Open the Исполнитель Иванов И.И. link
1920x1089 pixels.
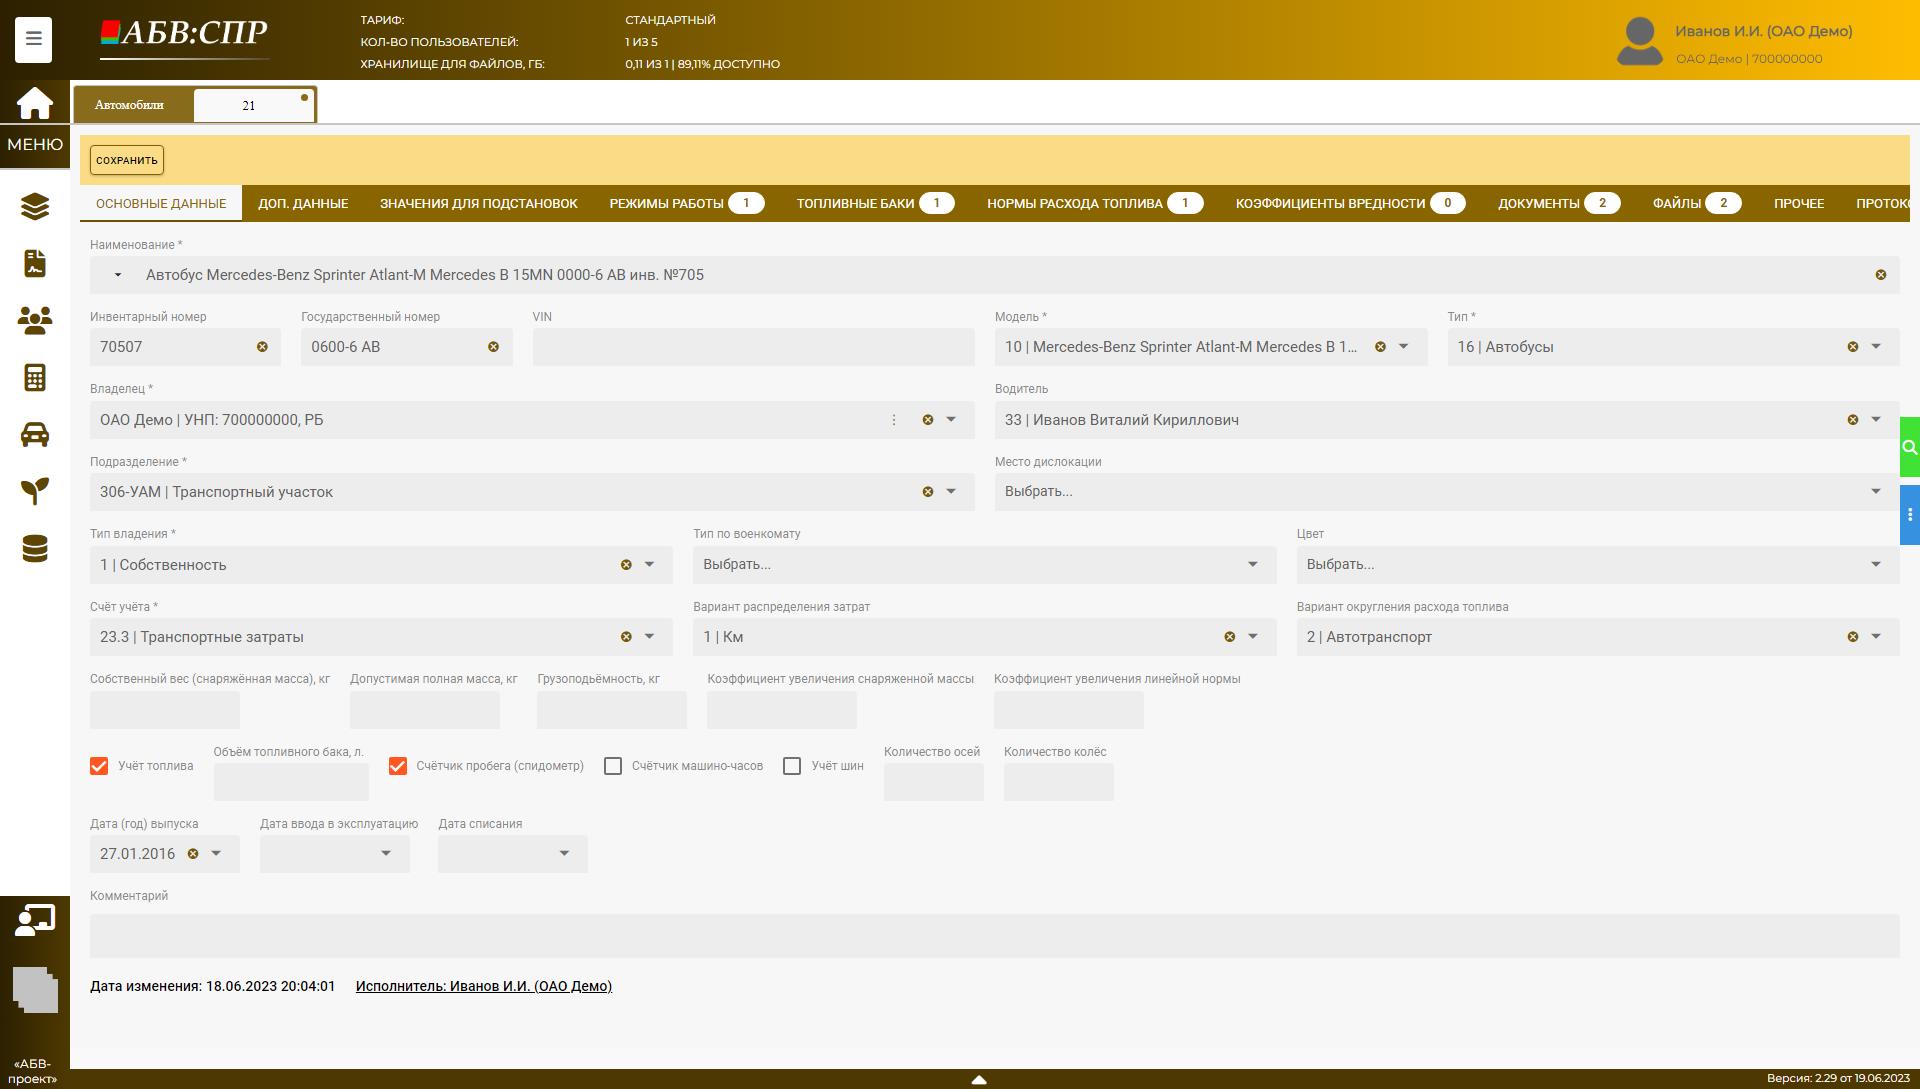pyautogui.click(x=484, y=986)
